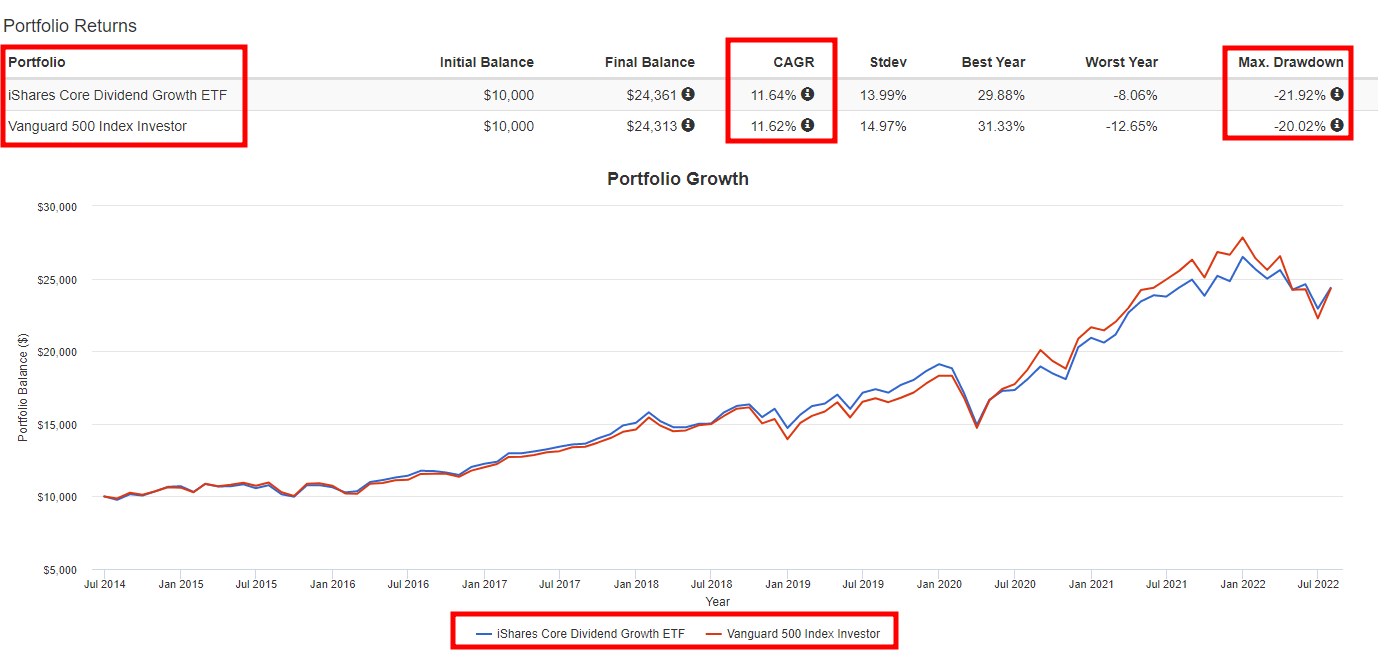This screenshot has height=652, width=1378.
Task: Toggle Vanguard 500 Index Investor legend entry
Action: pos(793,634)
